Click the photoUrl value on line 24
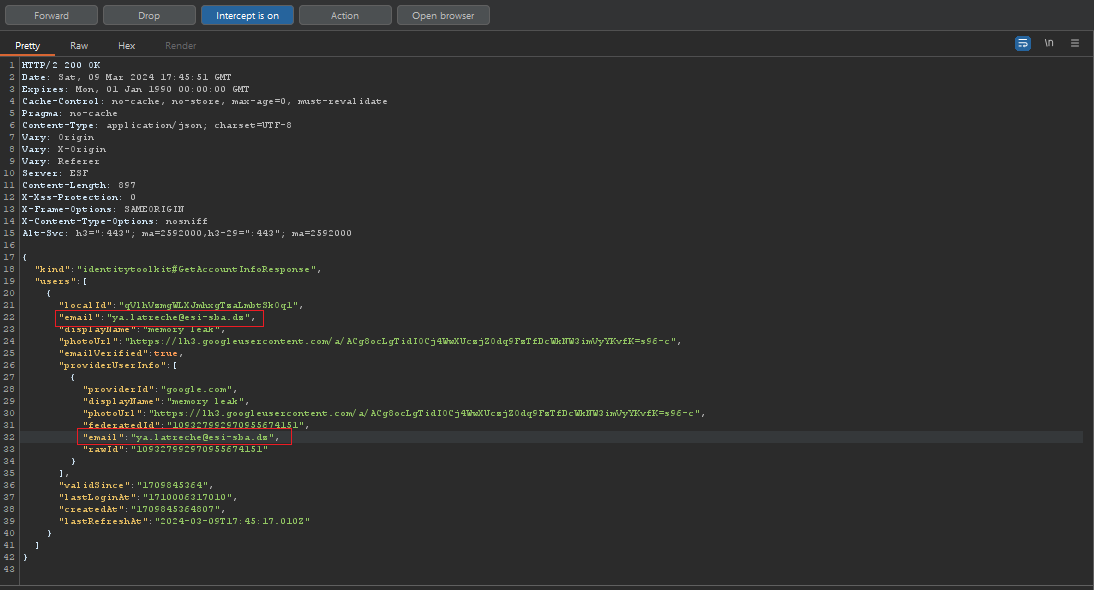The height and width of the screenshot is (590, 1094). 400,341
